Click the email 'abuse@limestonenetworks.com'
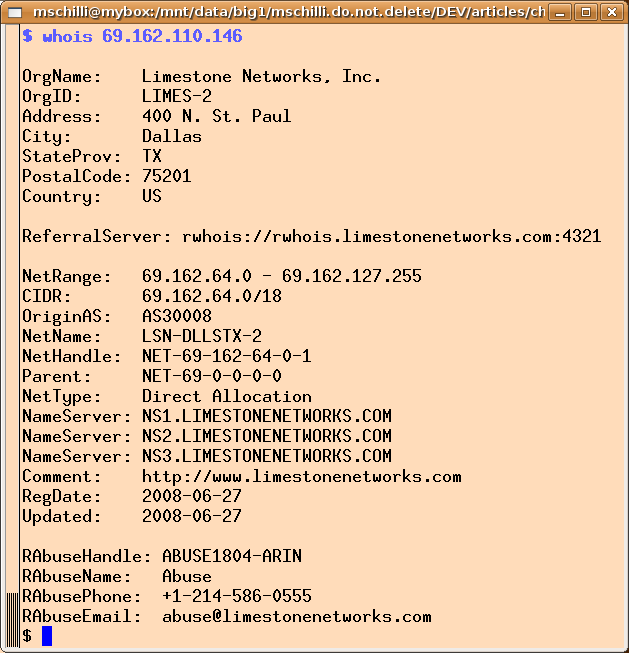This screenshot has width=629, height=653. coord(297,616)
